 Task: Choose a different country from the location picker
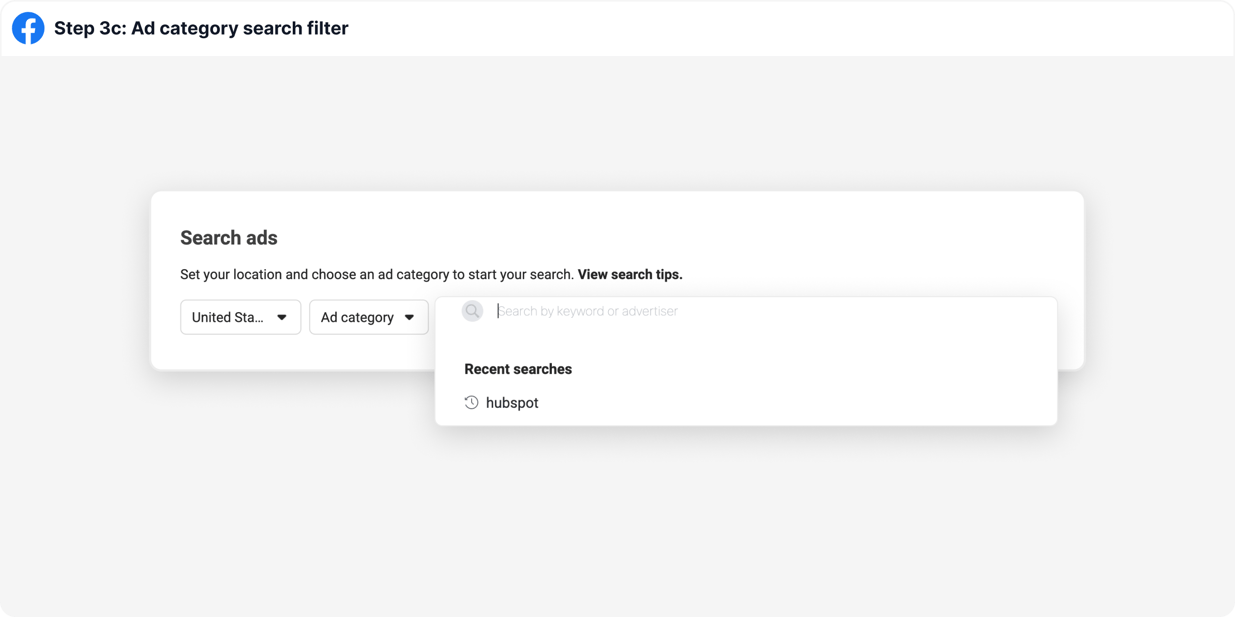[x=240, y=317]
